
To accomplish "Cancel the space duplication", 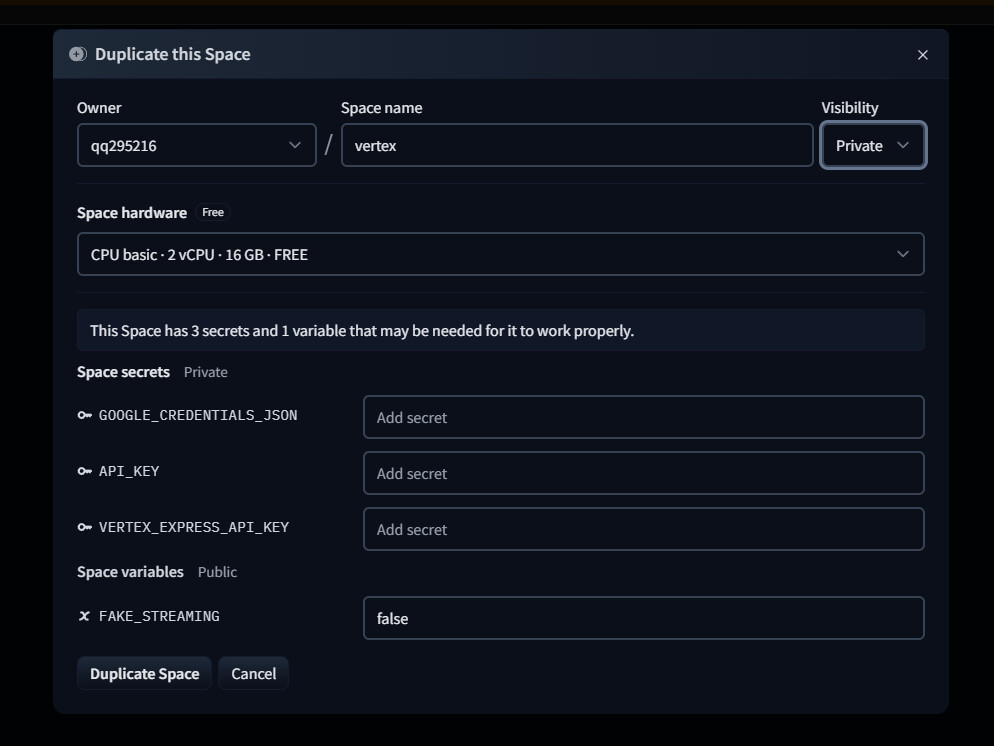I will [253, 673].
